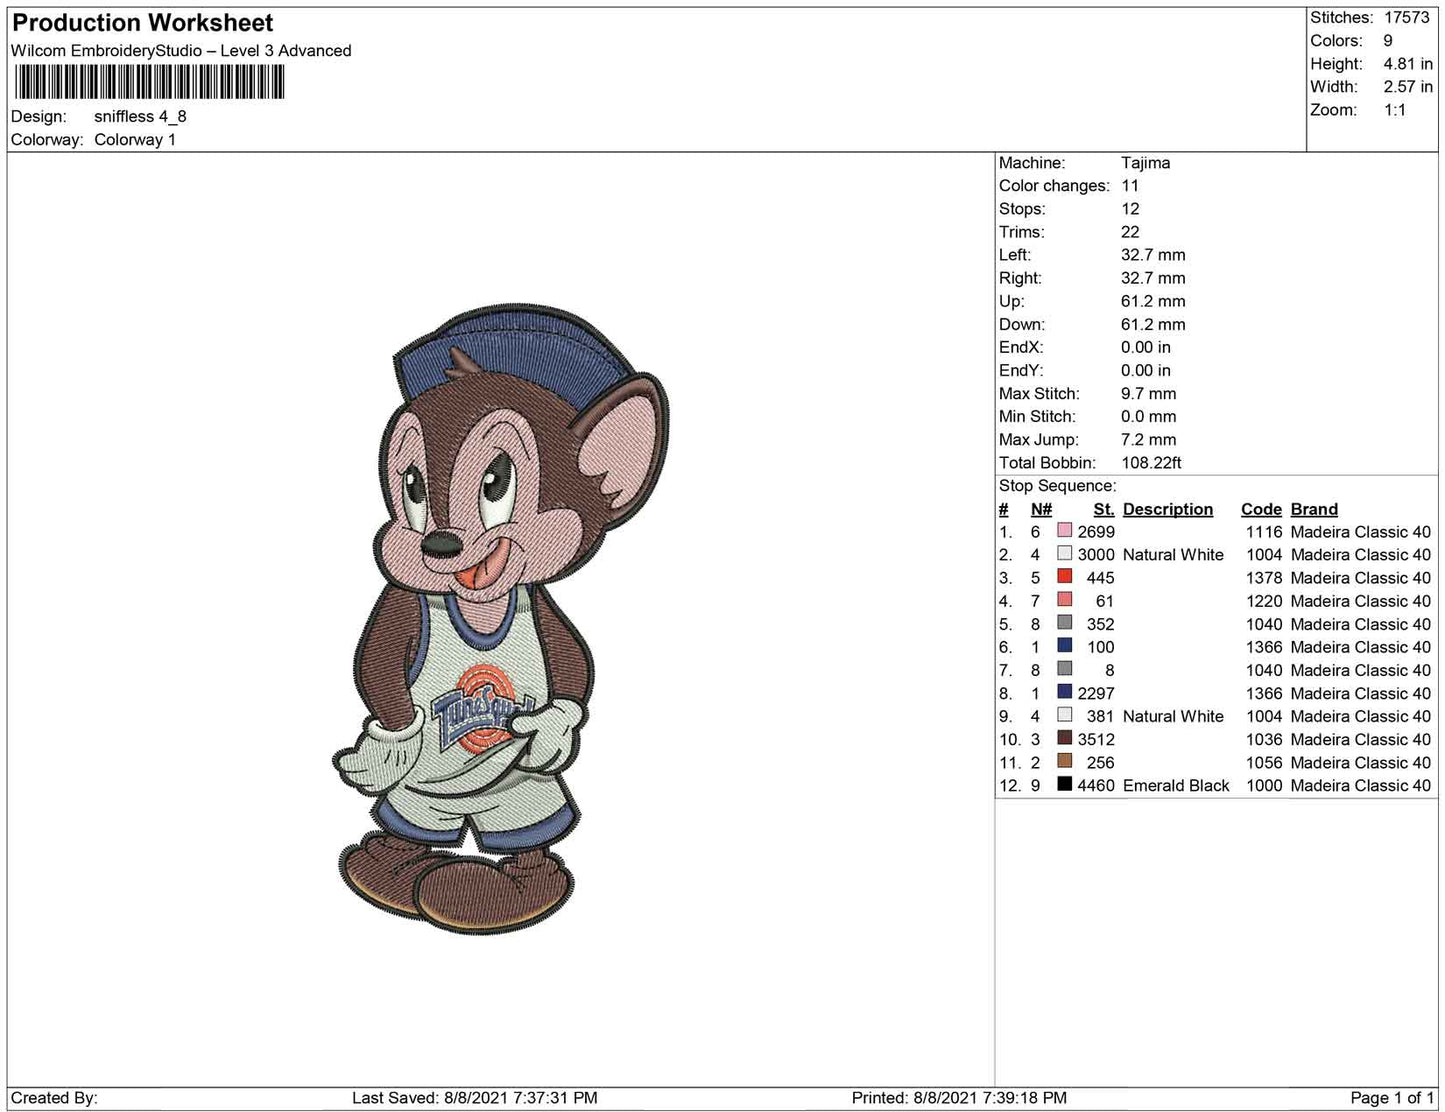Click thread code "1056"
Image resolution: width=1445 pixels, height=1112 pixels.
1264,762
